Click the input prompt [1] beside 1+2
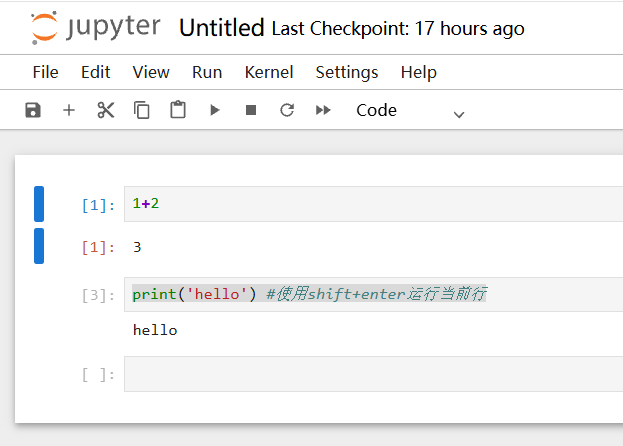This screenshot has width=623, height=446. pos(99,205)
